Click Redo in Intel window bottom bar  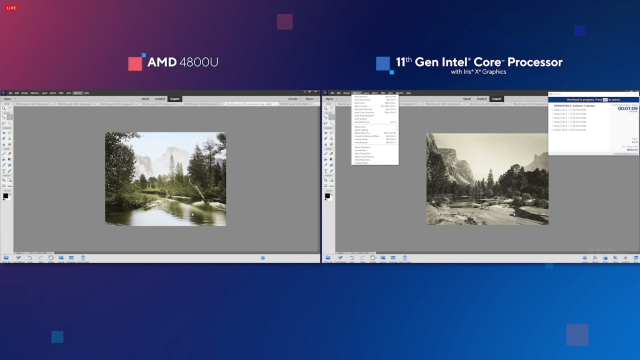pyautogui.click(x=362, y=258)
